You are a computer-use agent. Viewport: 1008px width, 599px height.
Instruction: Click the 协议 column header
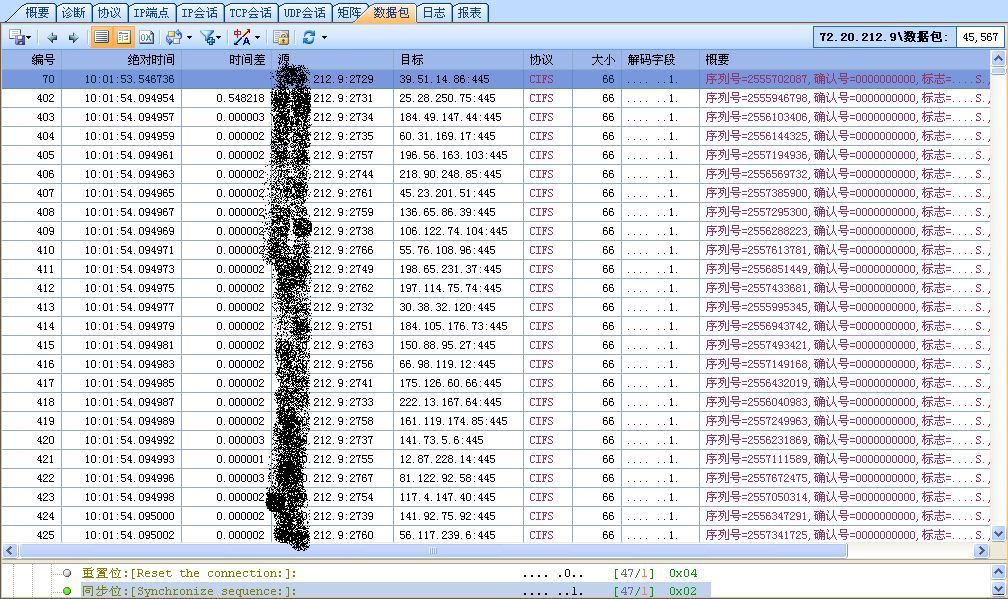click(541, 60)
